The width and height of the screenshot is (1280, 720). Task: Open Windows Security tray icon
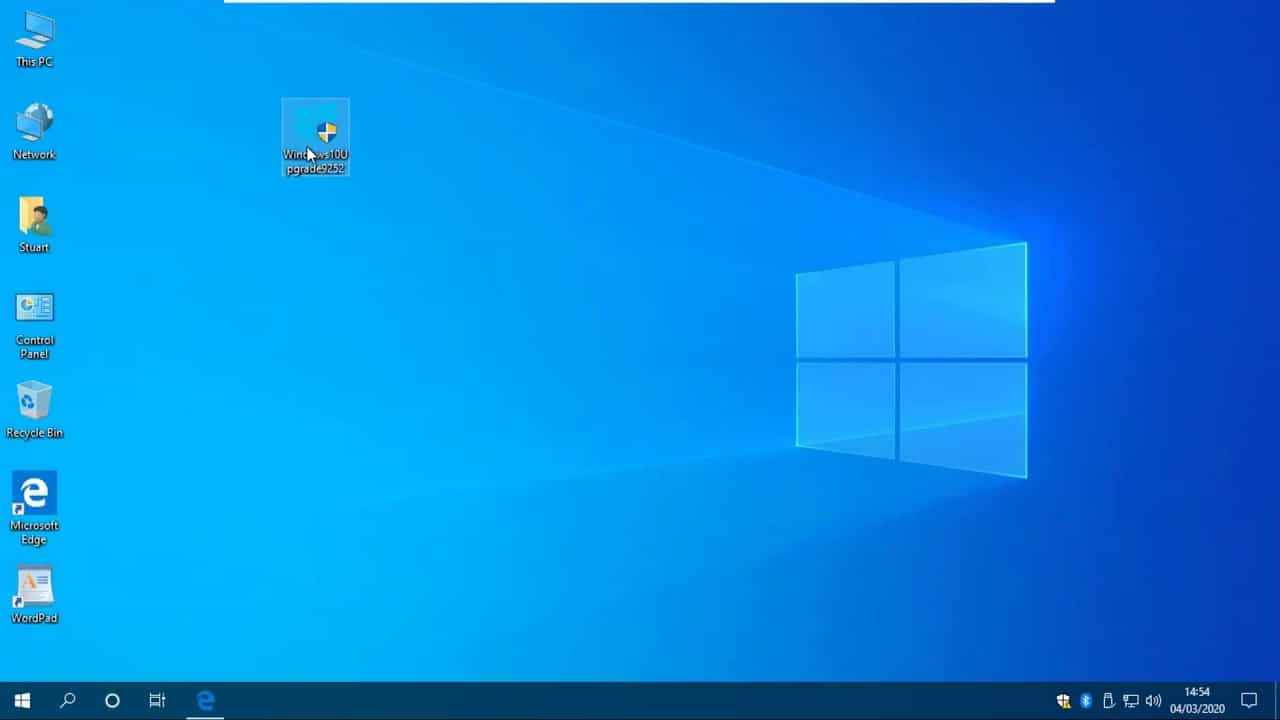(1063, 701)
